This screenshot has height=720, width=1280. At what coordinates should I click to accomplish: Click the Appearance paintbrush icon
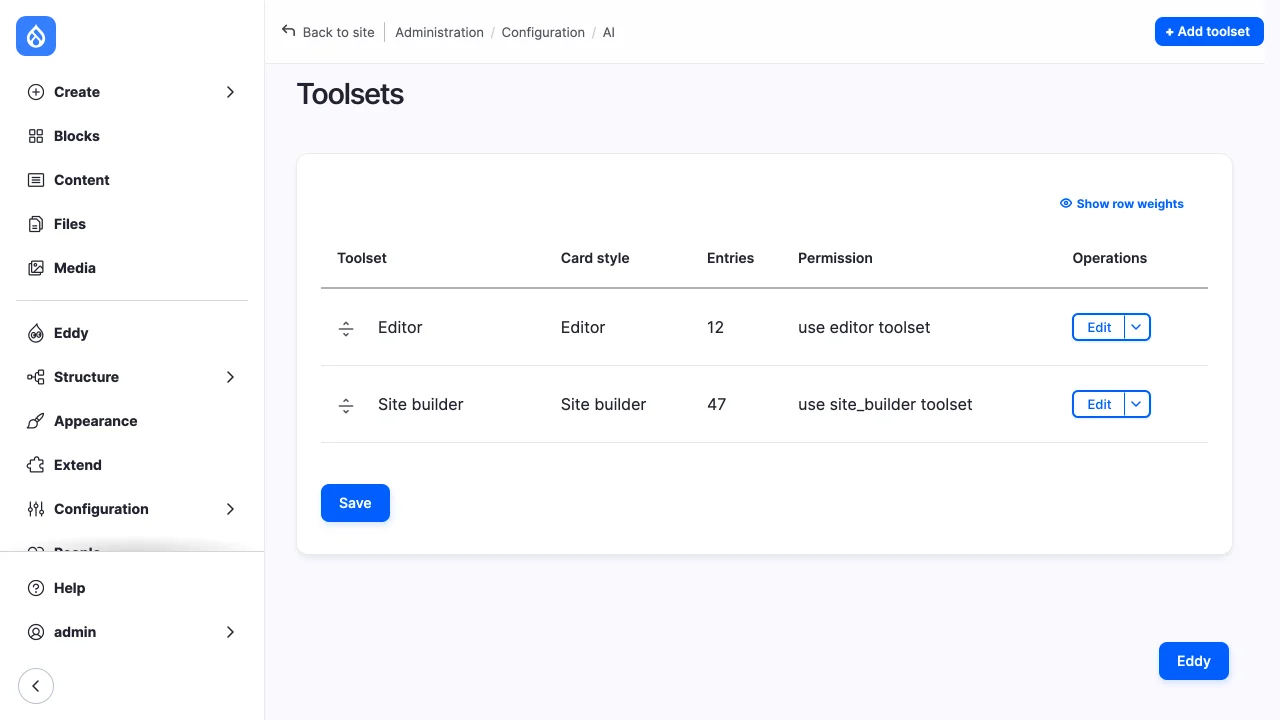(36, 421)
